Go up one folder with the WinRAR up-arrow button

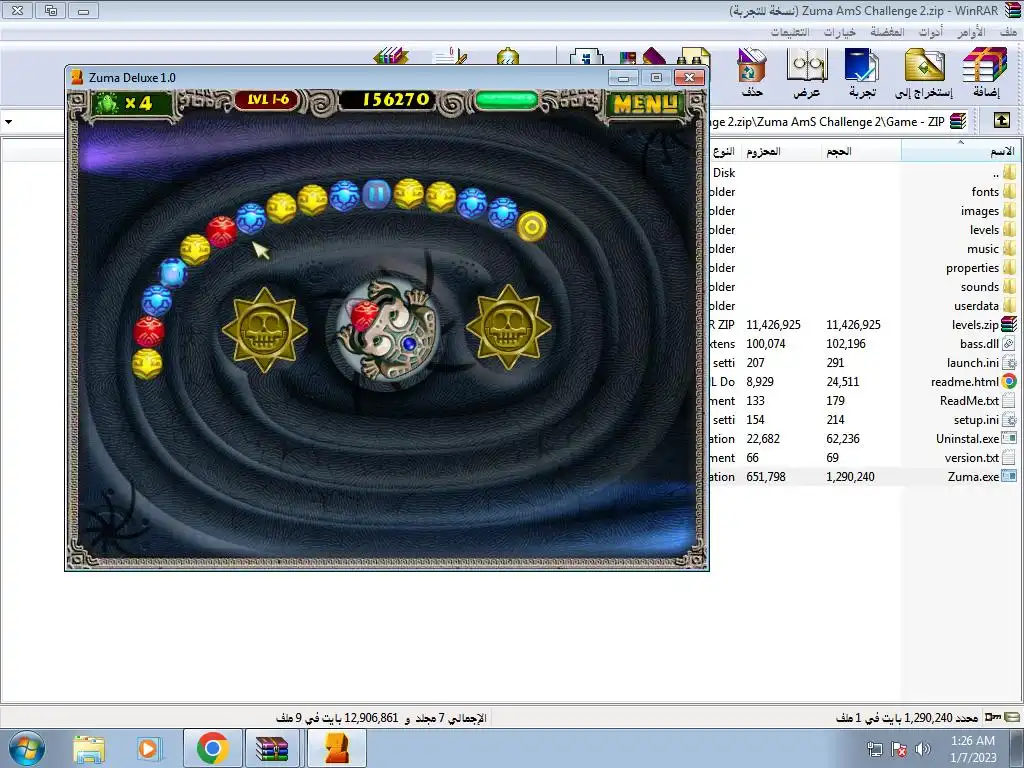pyautogui.click(x=1001, y=120)
